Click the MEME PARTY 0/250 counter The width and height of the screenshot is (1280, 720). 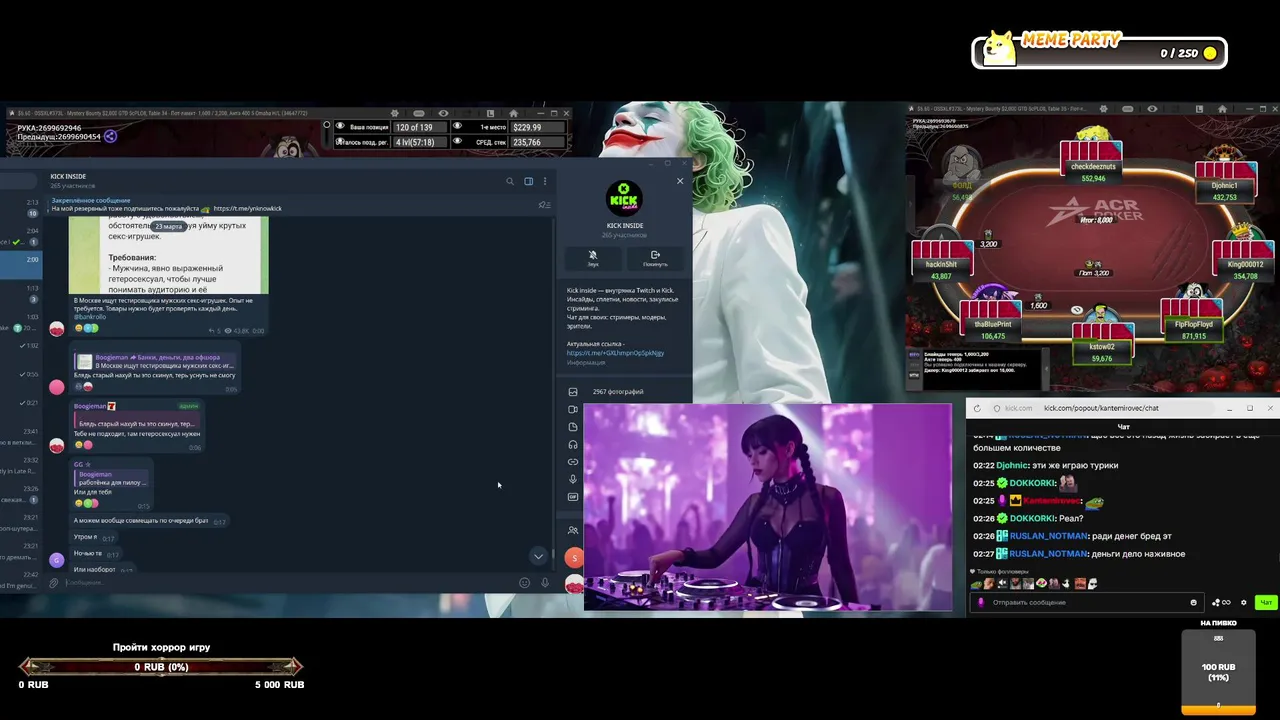point(1100,52)
